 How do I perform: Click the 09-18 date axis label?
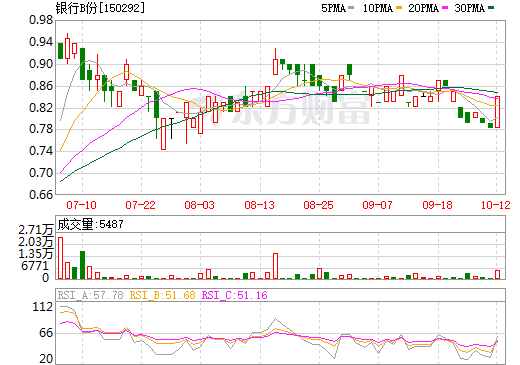pyautogui.click(x=437, y=205)
